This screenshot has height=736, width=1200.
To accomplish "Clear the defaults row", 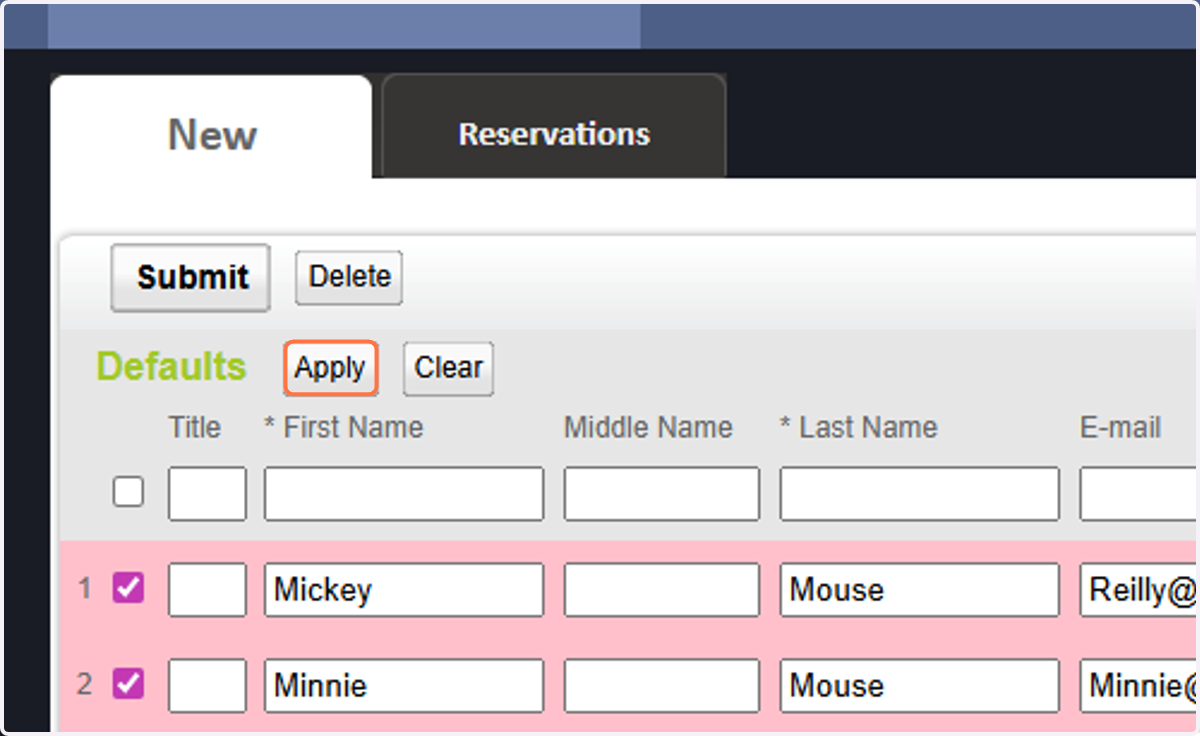I will [x=448, y=368].
